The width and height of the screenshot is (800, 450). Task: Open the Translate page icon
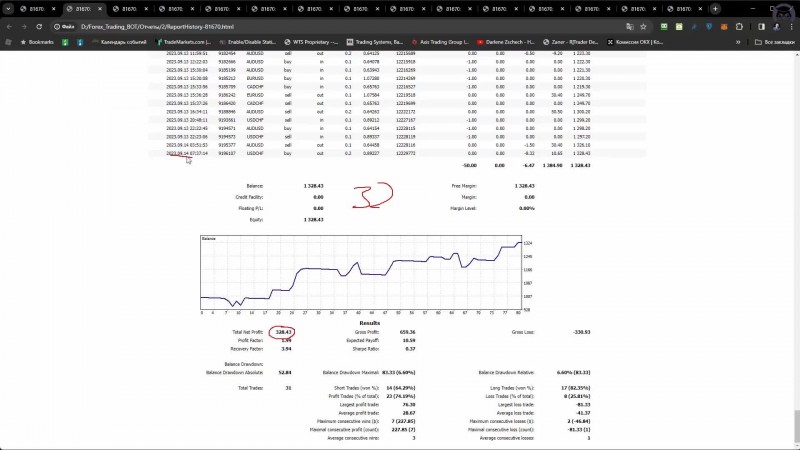[x=630, y=27]
